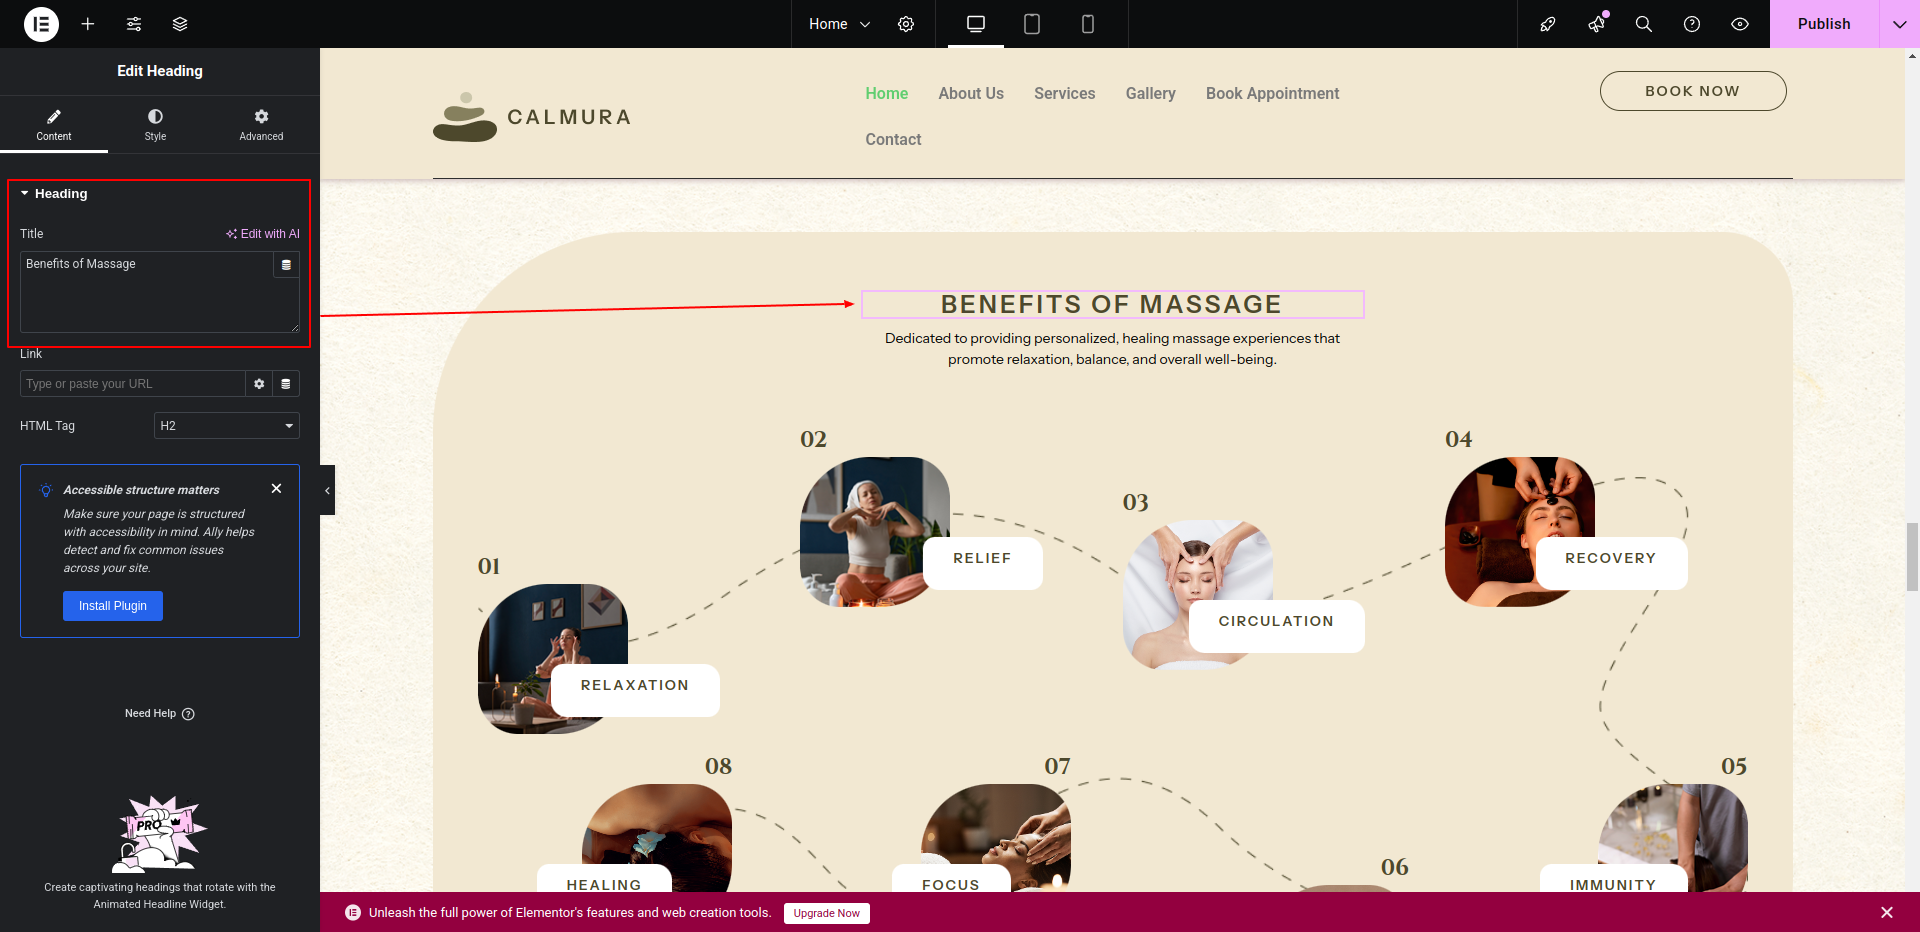Switch to mobile responsive view
This screenshot has height=932, width=1920.
[x=1088, y=24]
